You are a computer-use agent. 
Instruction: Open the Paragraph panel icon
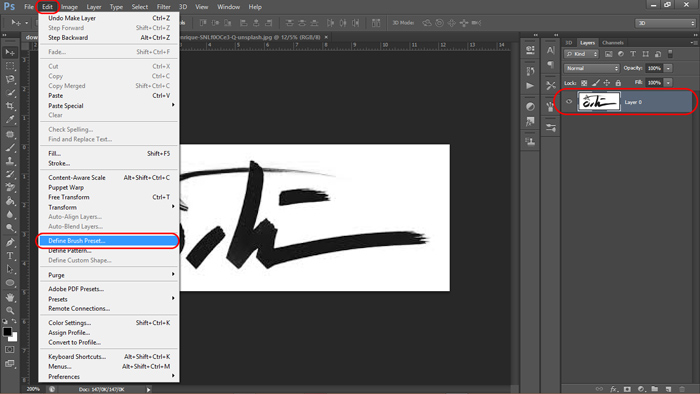(550, 65)
